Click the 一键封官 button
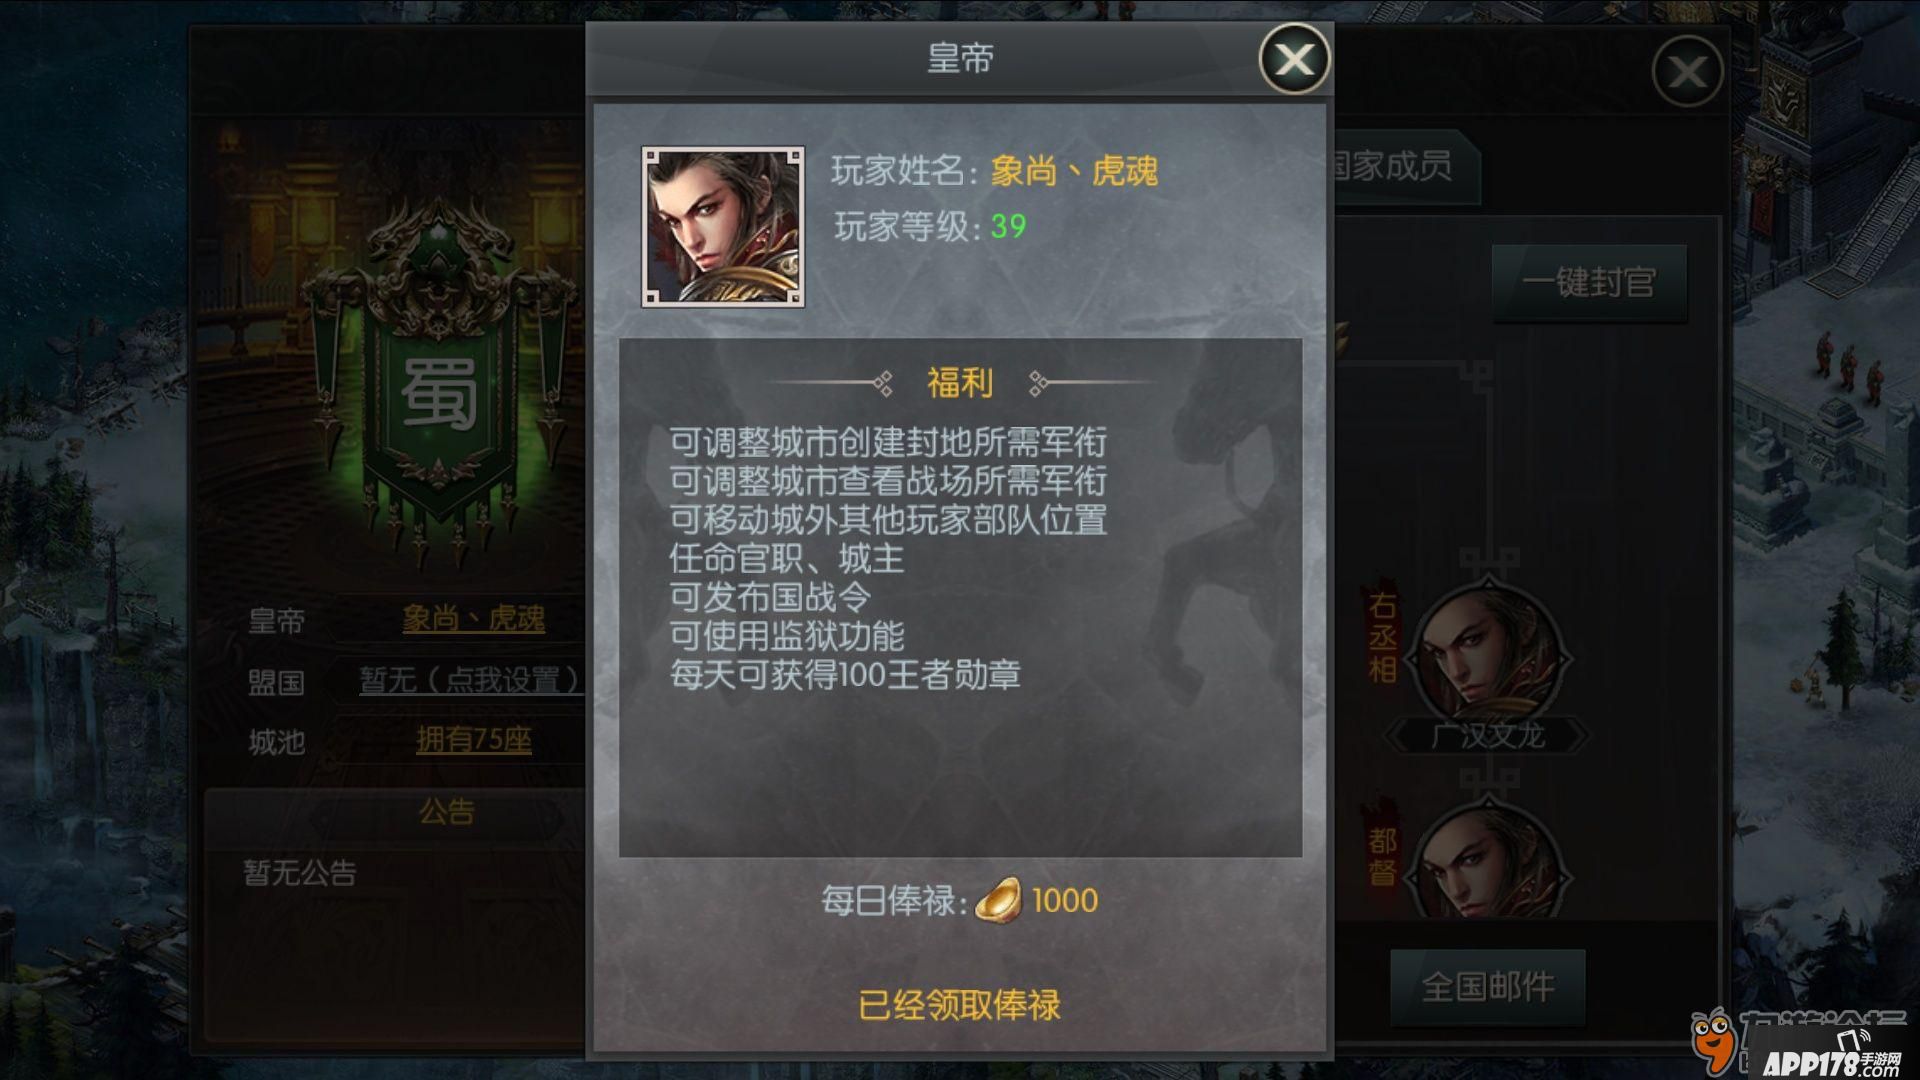This screenshot has width=1920, height=1080. 1589,283
